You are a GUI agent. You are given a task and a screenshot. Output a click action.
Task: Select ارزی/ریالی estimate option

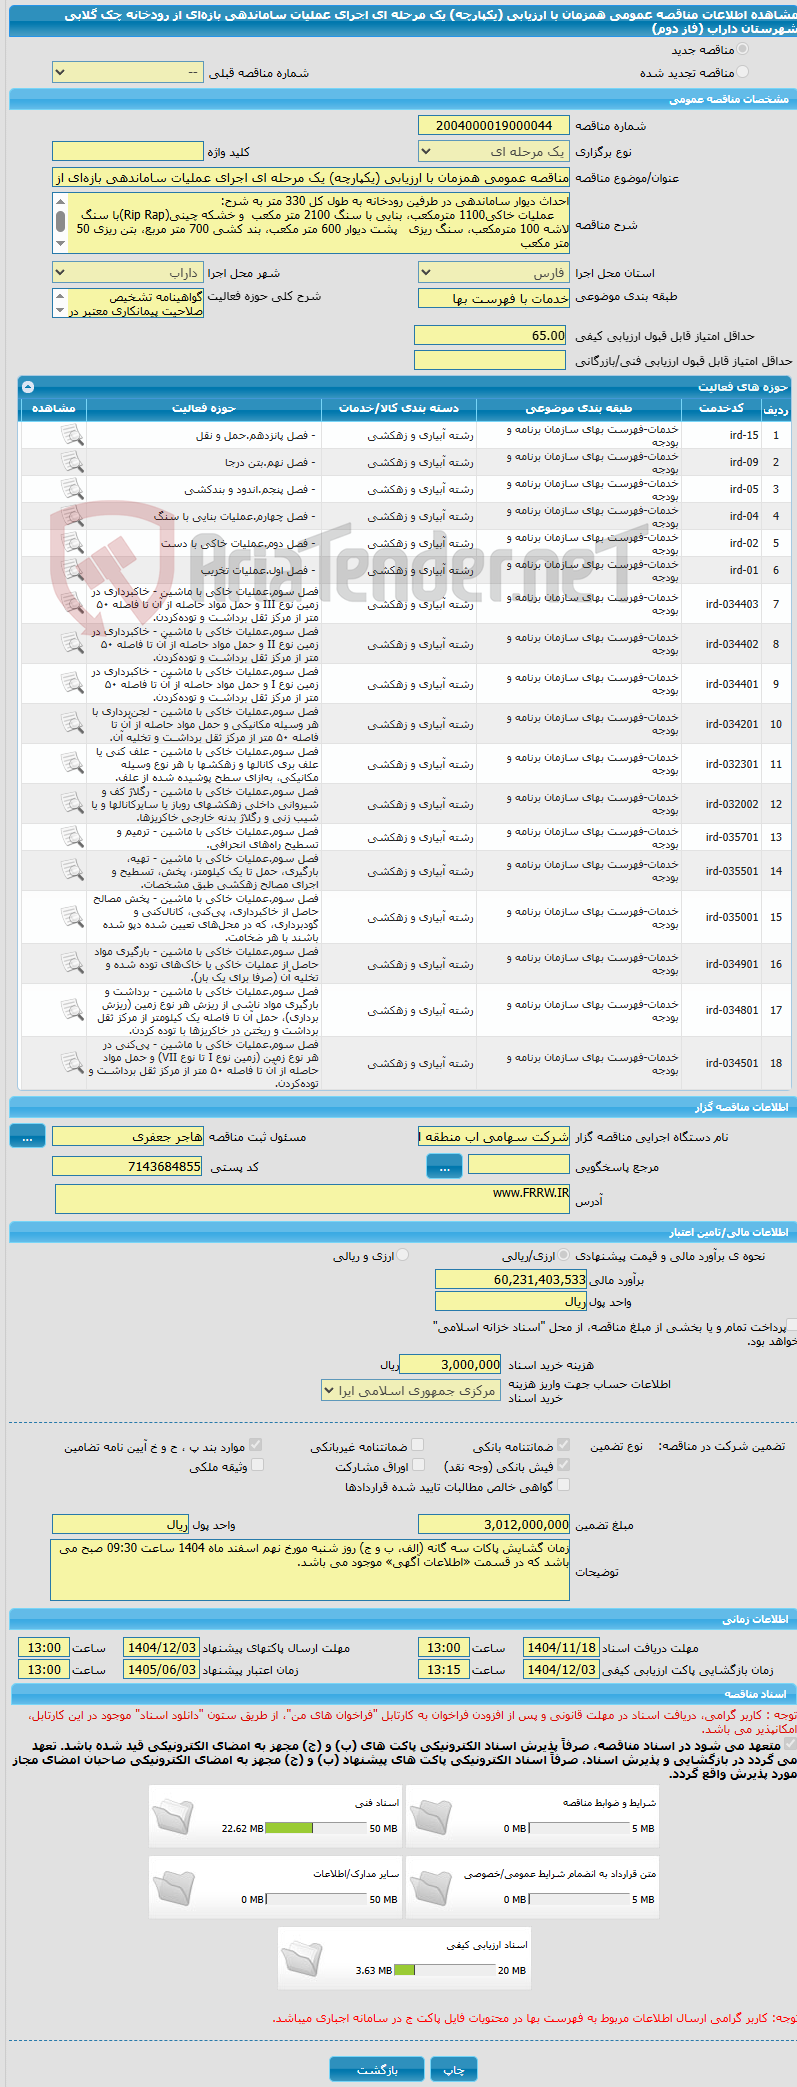pyautogui.click(x=564, y=1255)
